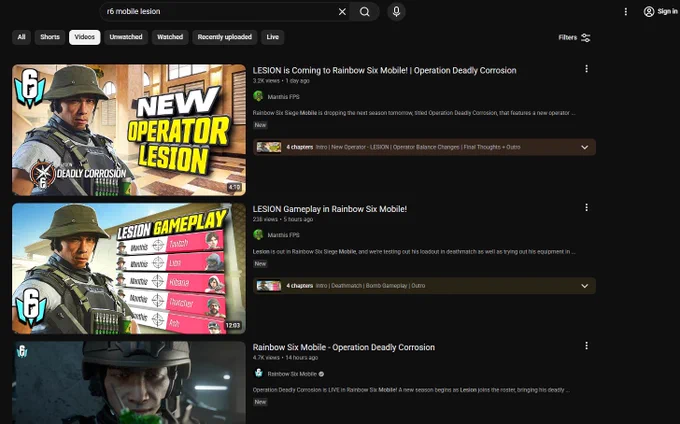Select the Live filter chip

point(273,37)
